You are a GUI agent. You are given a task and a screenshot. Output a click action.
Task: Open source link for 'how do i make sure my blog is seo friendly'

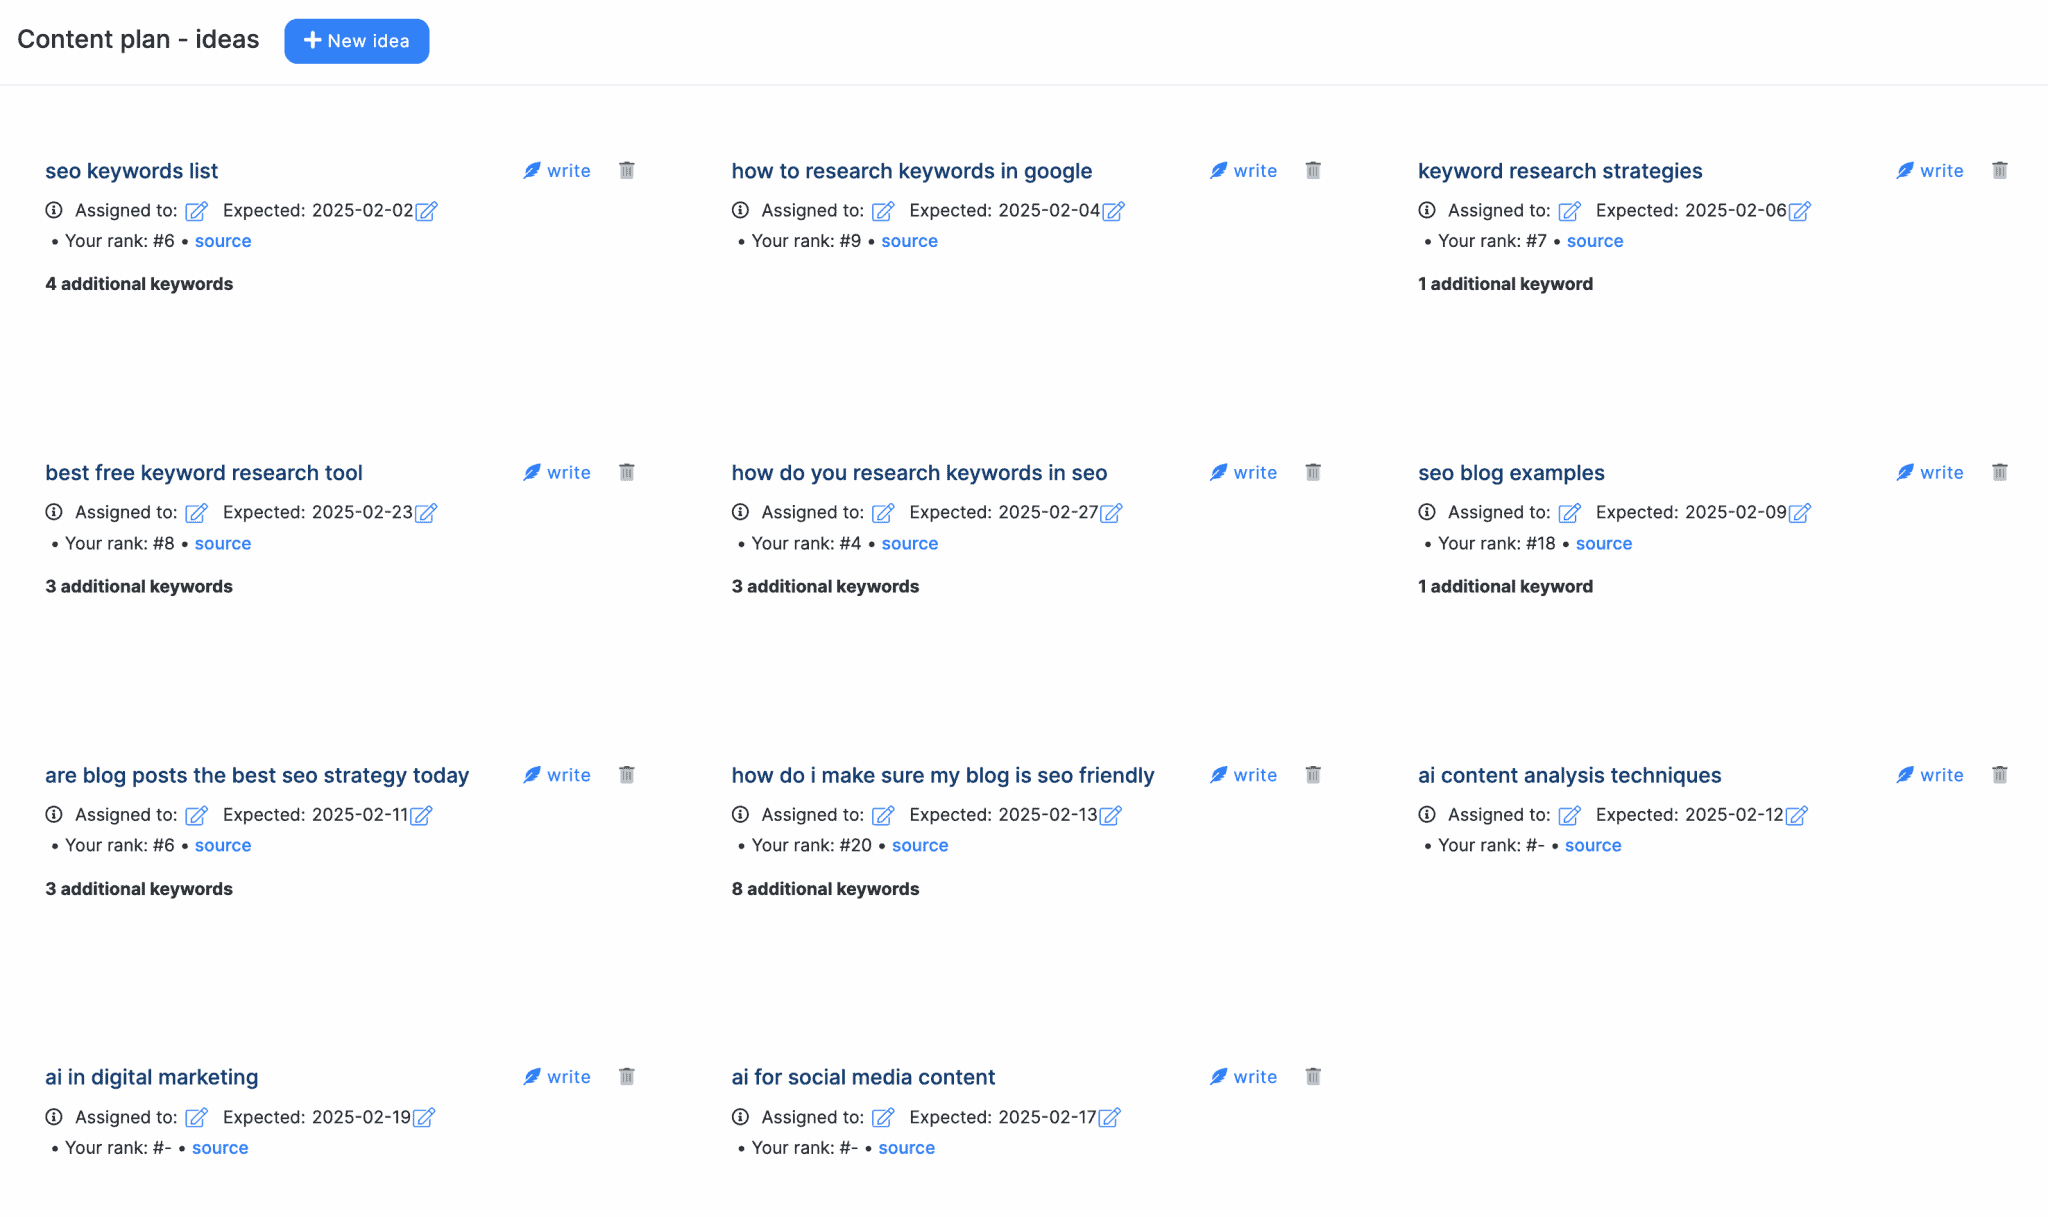(920, 845)
